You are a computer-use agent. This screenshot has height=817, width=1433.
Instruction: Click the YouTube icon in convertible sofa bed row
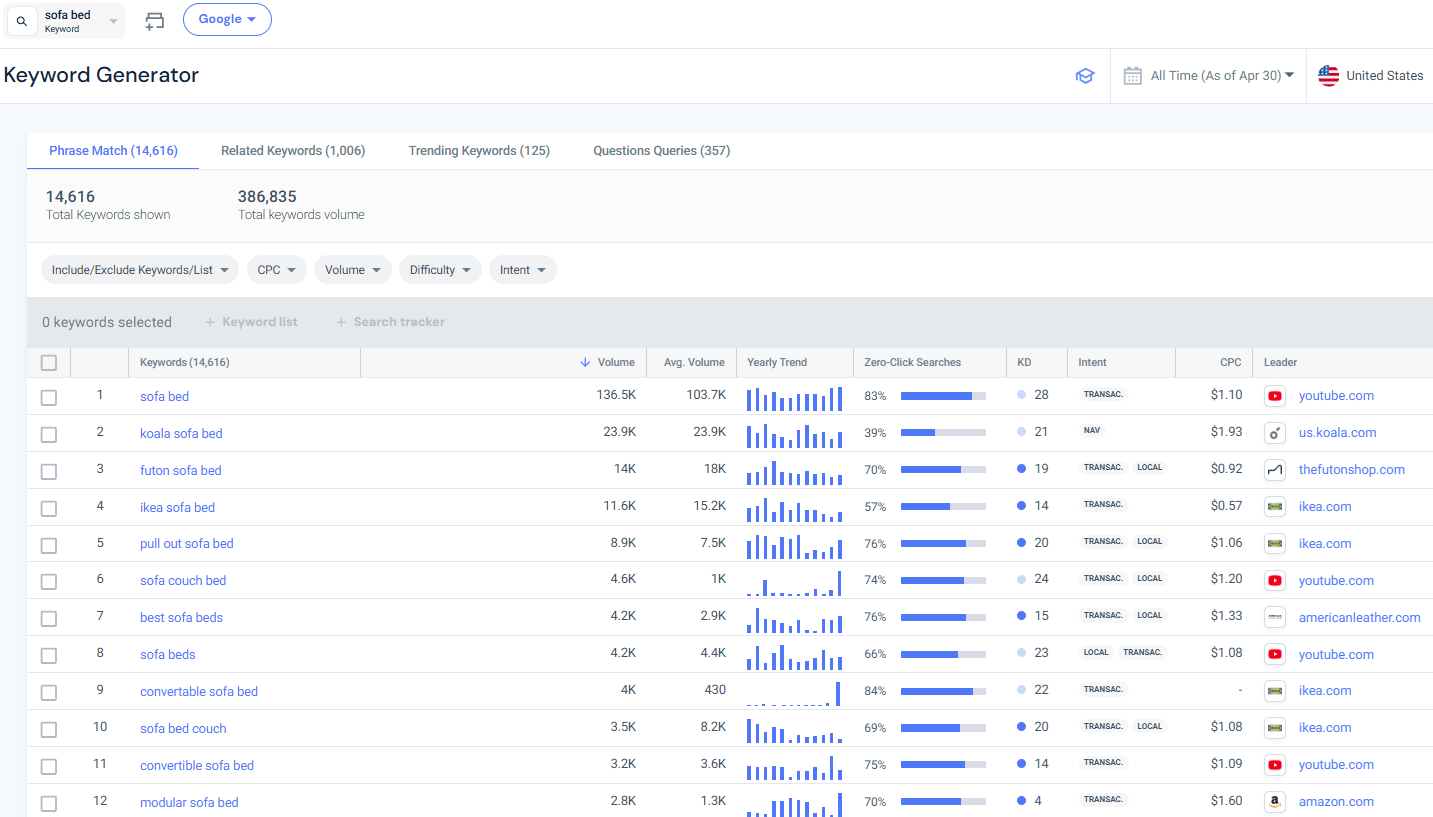1275,765
